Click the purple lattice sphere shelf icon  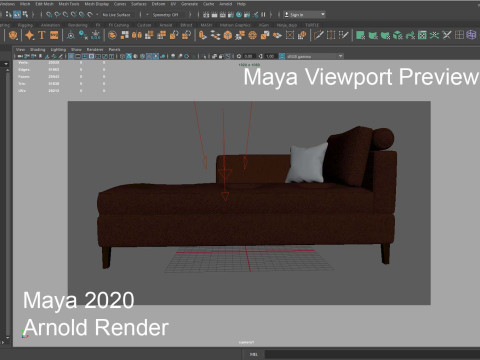coord(471,35)
